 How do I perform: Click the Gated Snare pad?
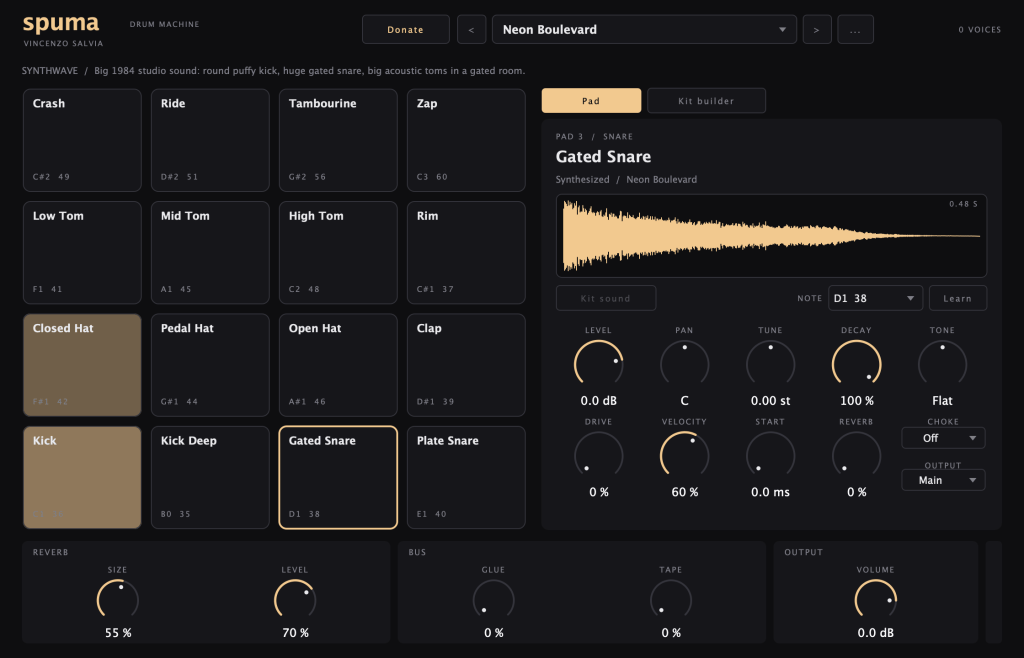[x=338, y=477]
